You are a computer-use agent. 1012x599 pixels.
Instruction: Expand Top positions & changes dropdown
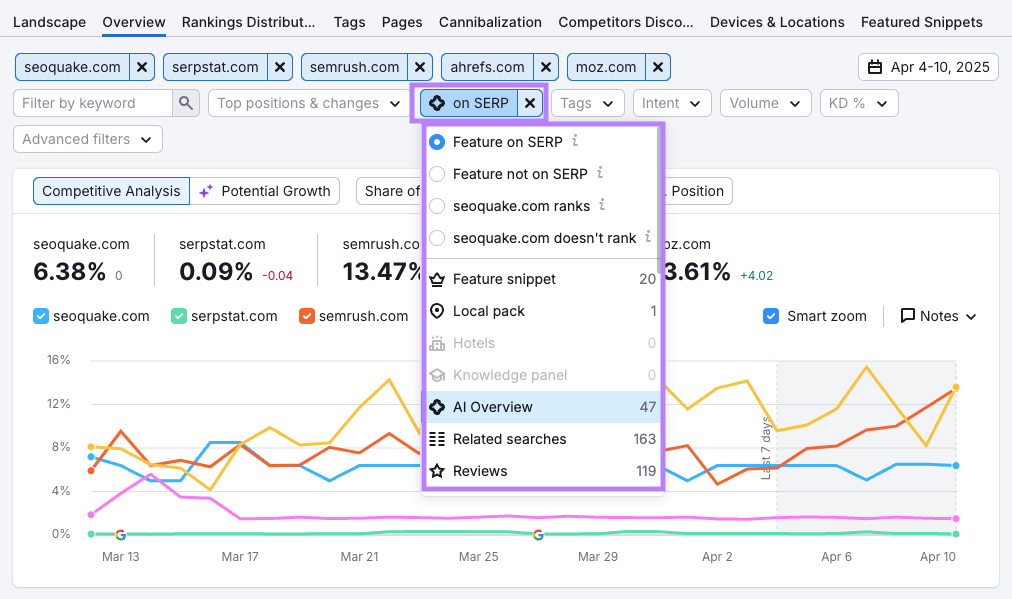click(307, 103)
